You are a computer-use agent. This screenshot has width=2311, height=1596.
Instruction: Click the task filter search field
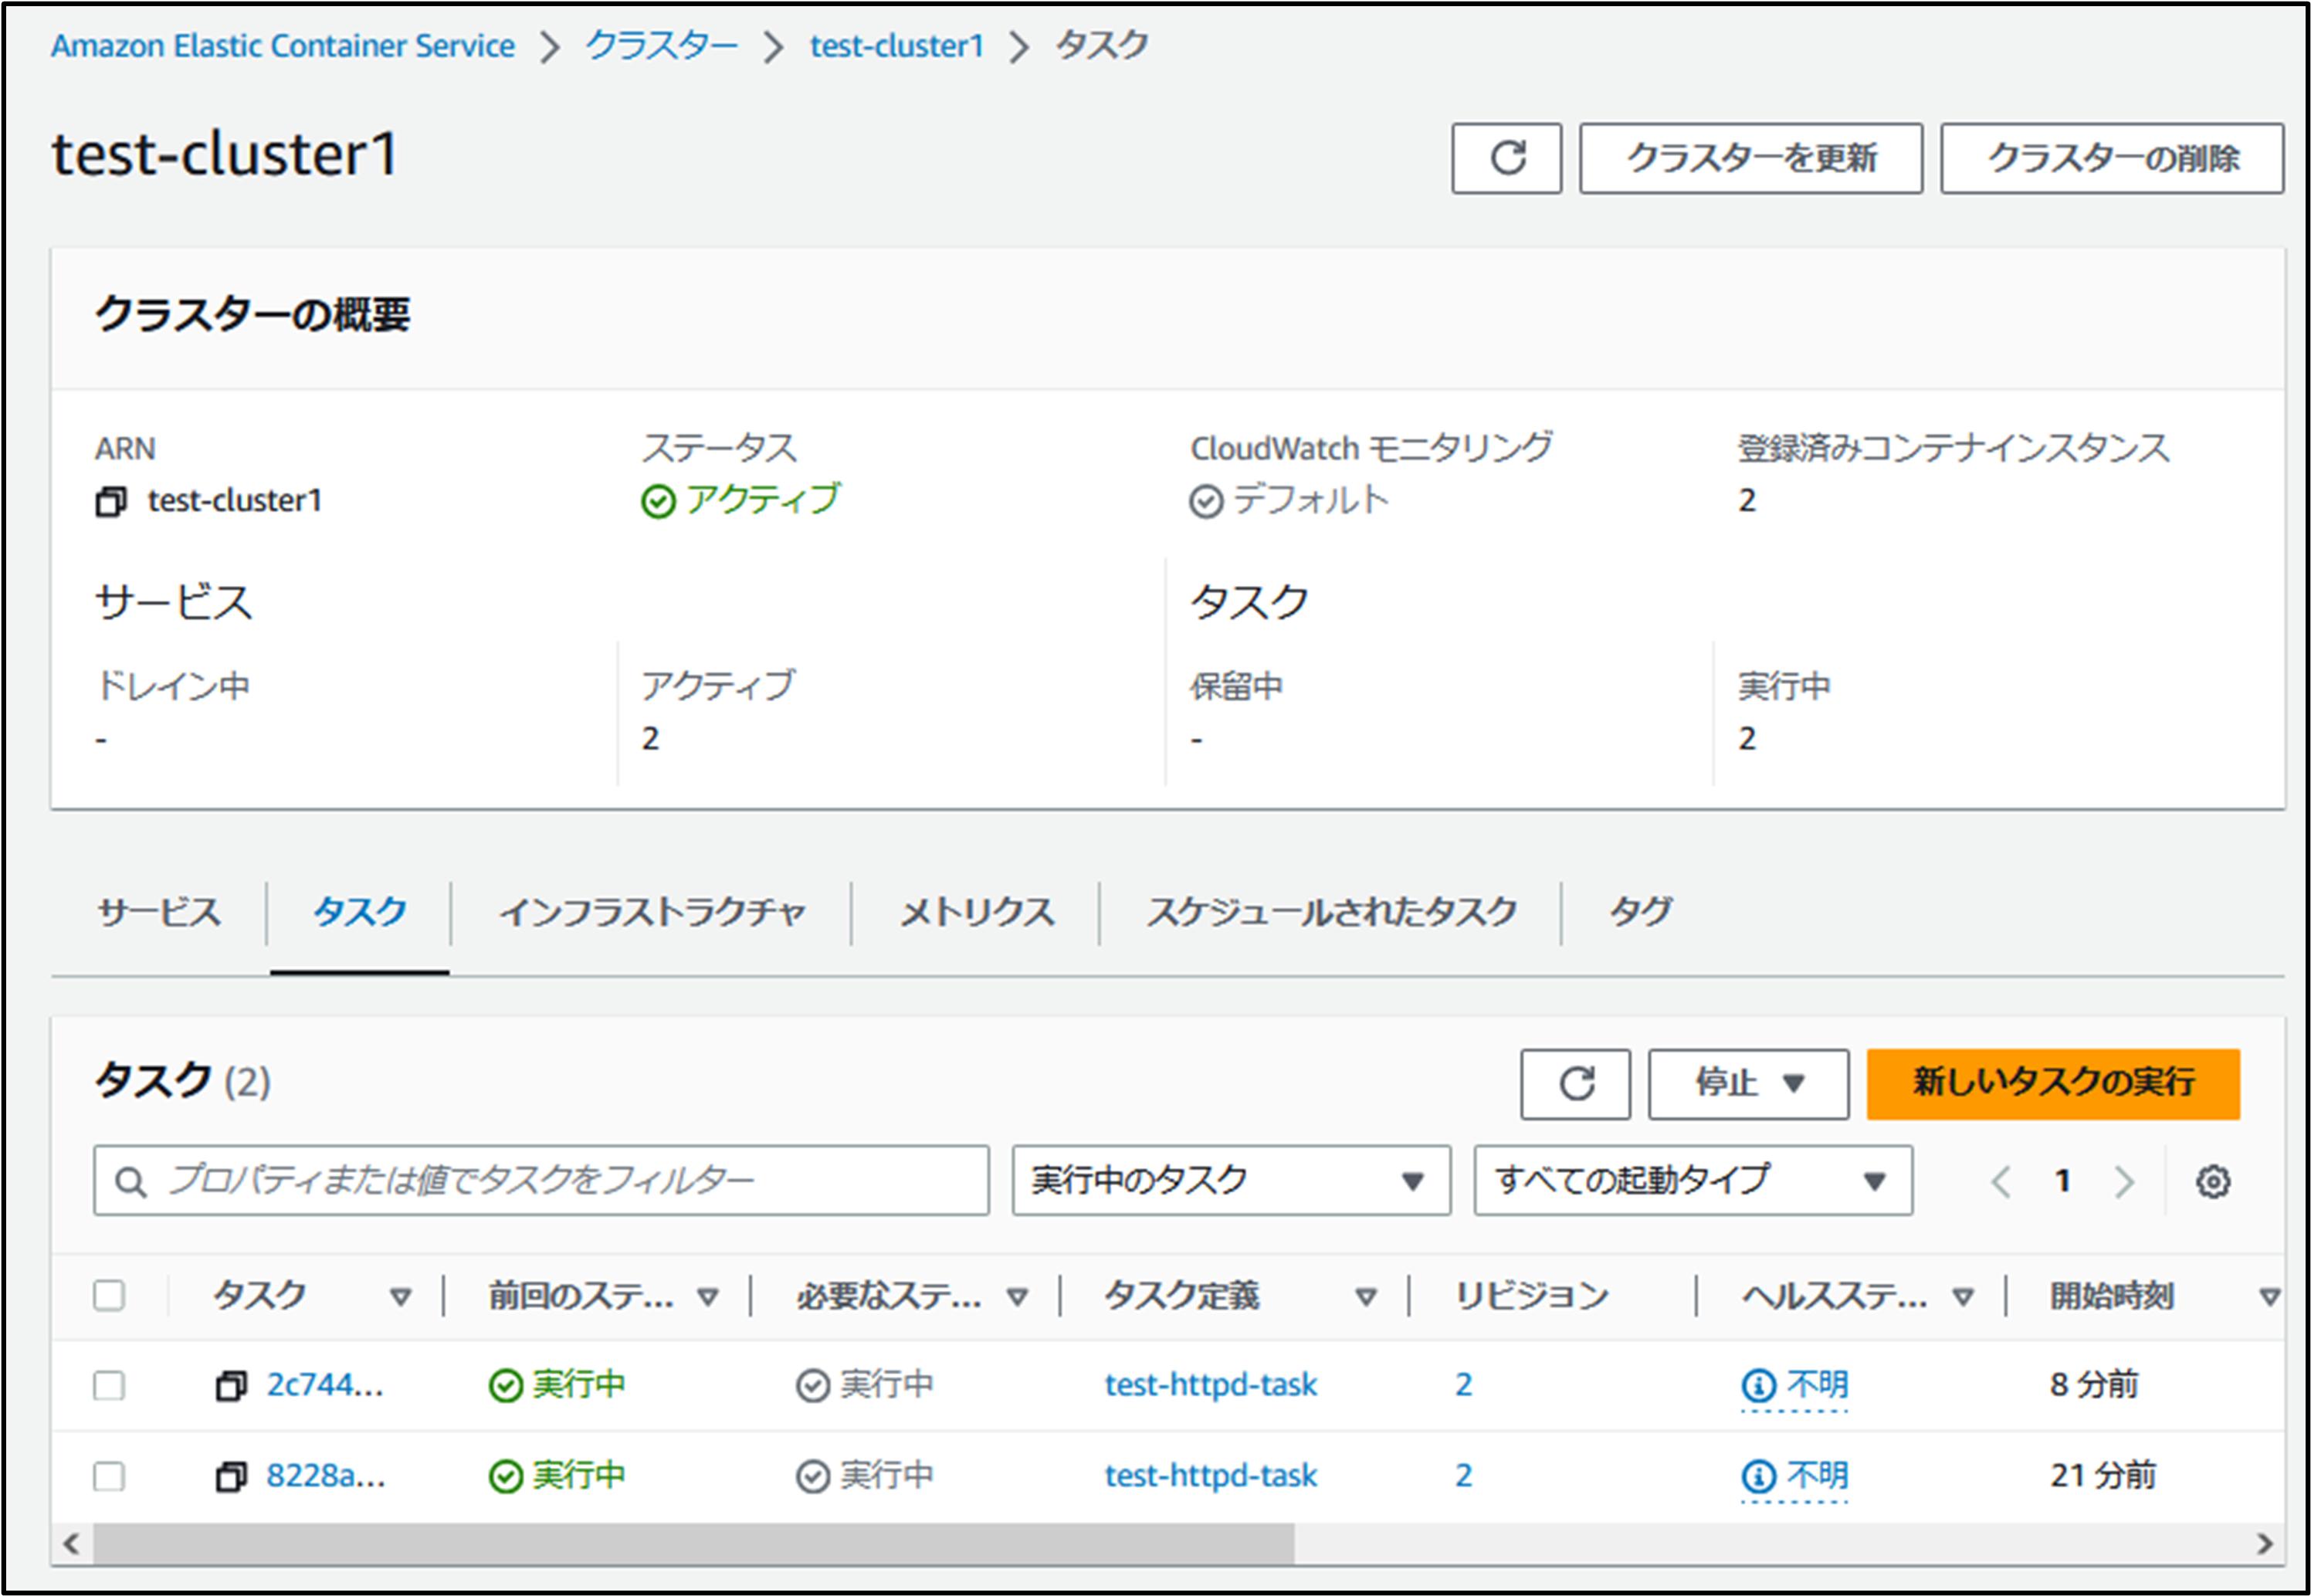pos(560,1181)
